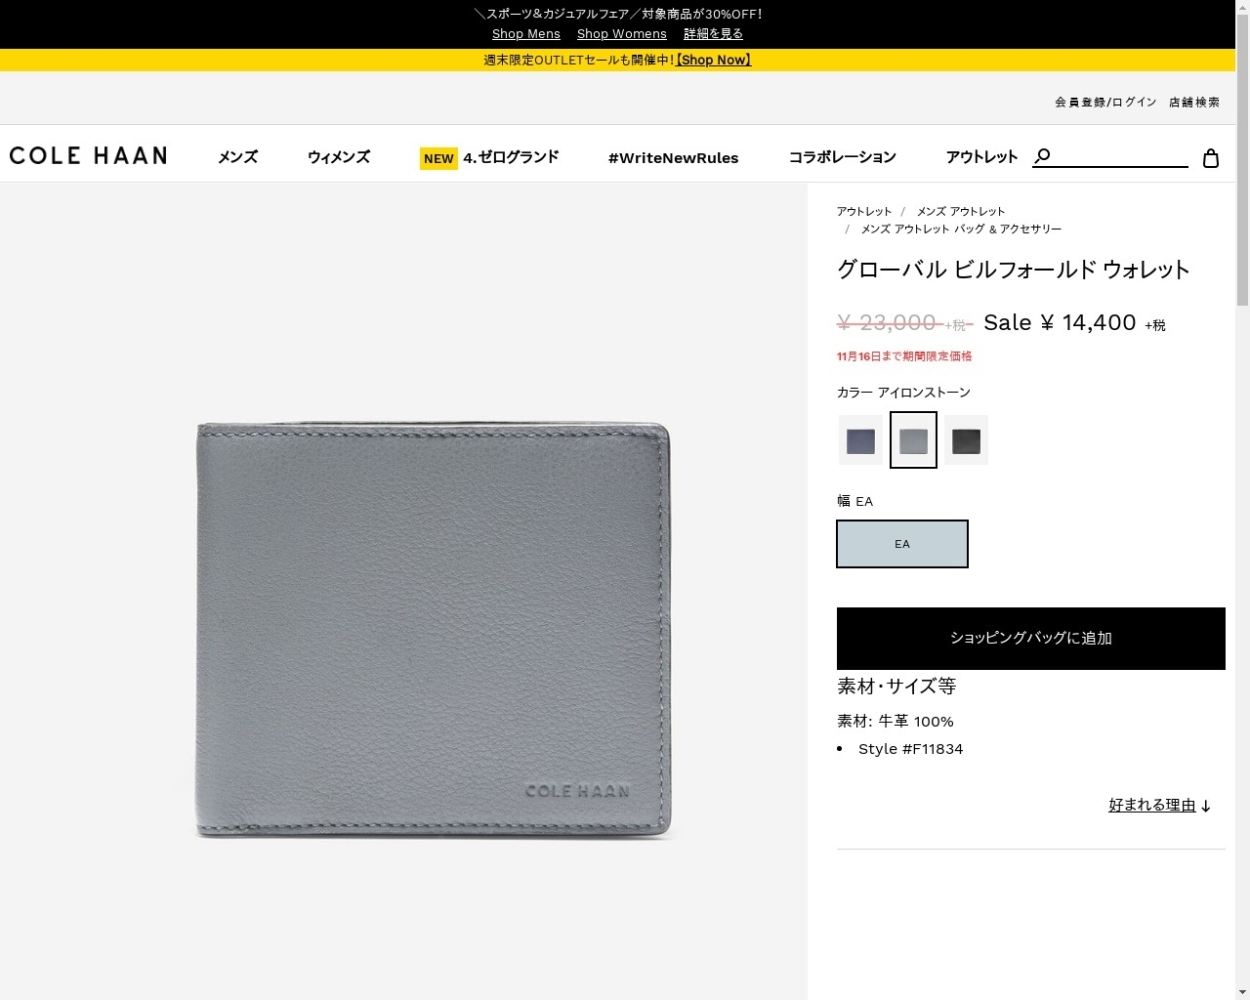1250x1000 pixels.
Task: Click the Shop Womens link
Action: tap(622, 34)
